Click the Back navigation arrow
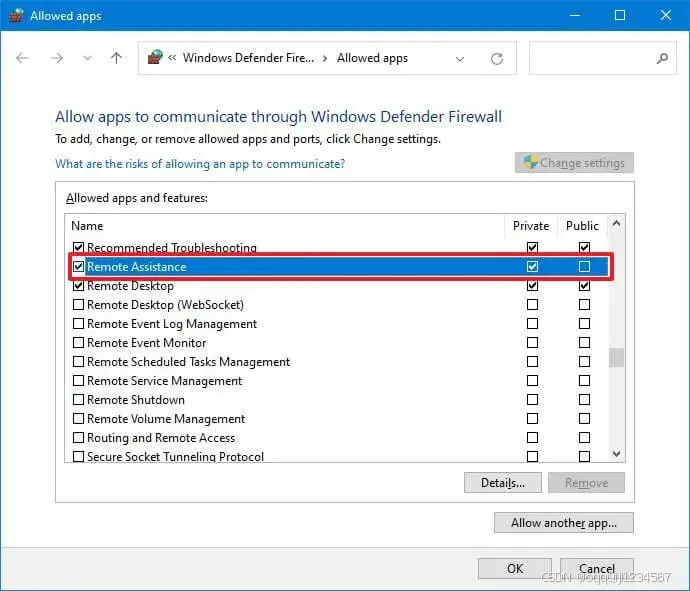This screenshot has height=591, width=690. [22, 58]
